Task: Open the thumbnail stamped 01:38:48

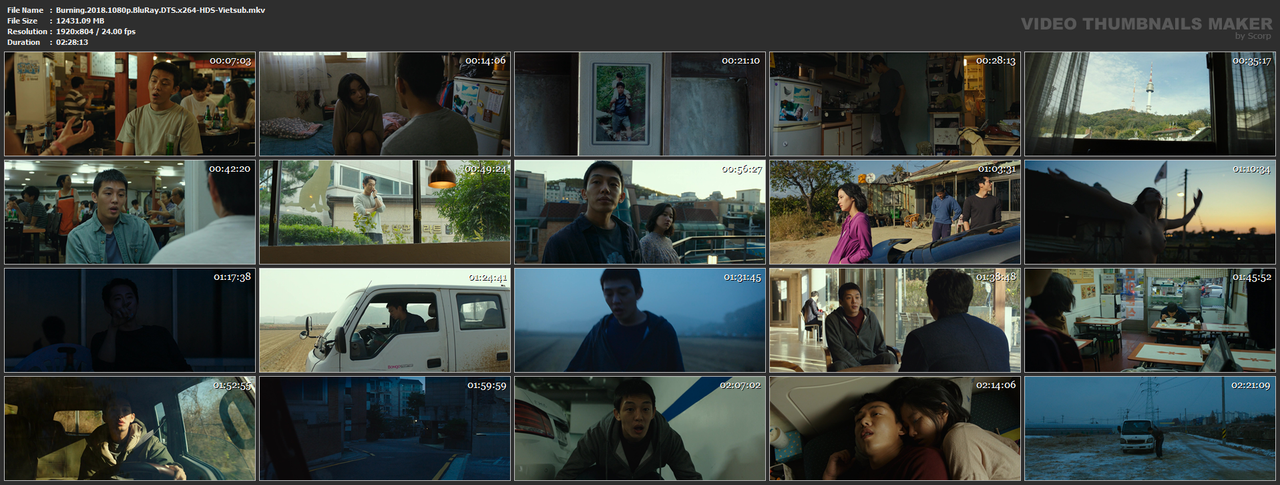Action: pos(895,320)
